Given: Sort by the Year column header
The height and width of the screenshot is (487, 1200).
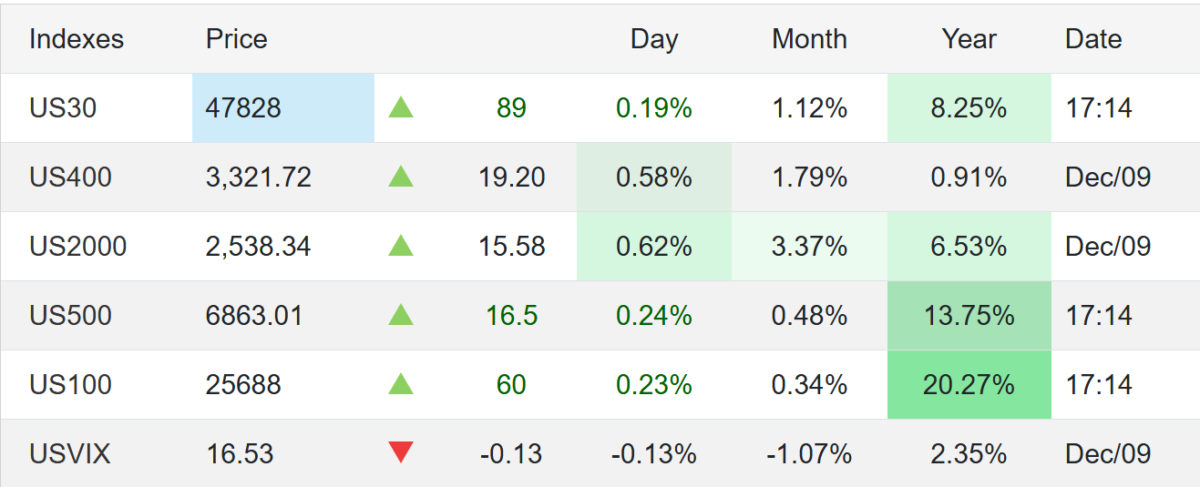Looking at the screenshot, I should (968, 39).
